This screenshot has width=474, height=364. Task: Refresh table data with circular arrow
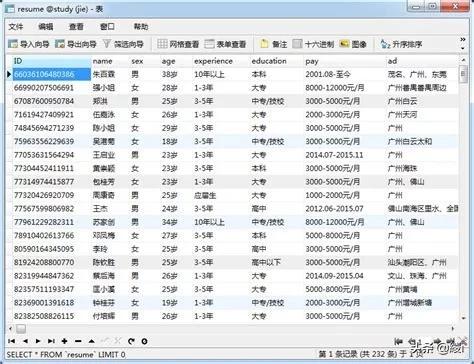click(x=131, y=341)
